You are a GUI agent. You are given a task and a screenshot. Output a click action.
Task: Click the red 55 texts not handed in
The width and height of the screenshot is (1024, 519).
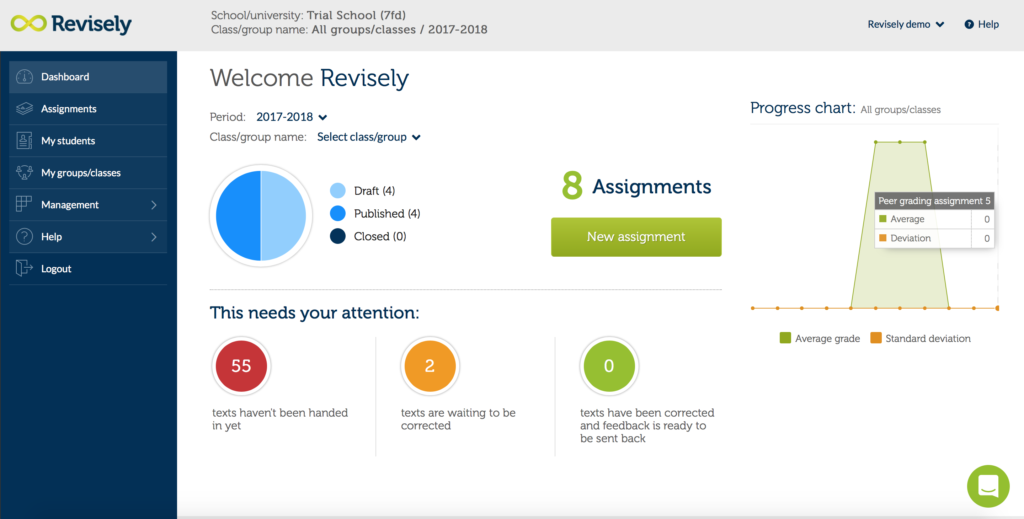241,366
